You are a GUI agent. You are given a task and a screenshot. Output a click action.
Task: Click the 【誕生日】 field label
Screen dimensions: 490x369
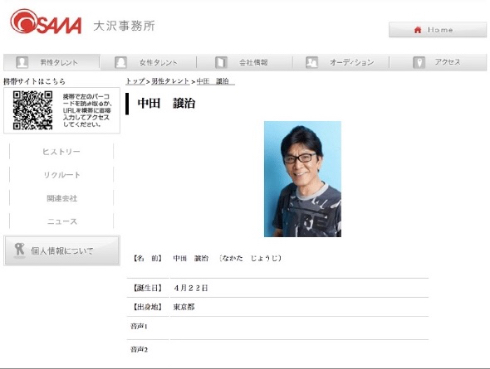(147, 288)
